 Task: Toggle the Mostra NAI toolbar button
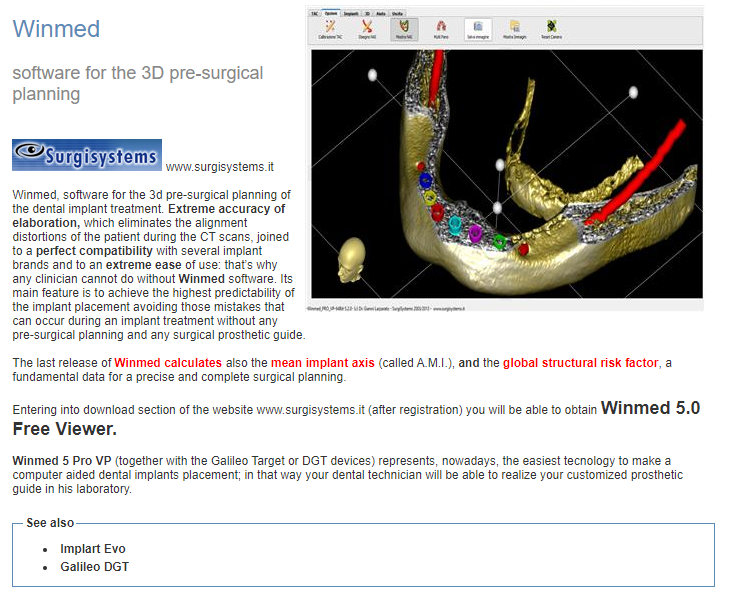point(404,30)
